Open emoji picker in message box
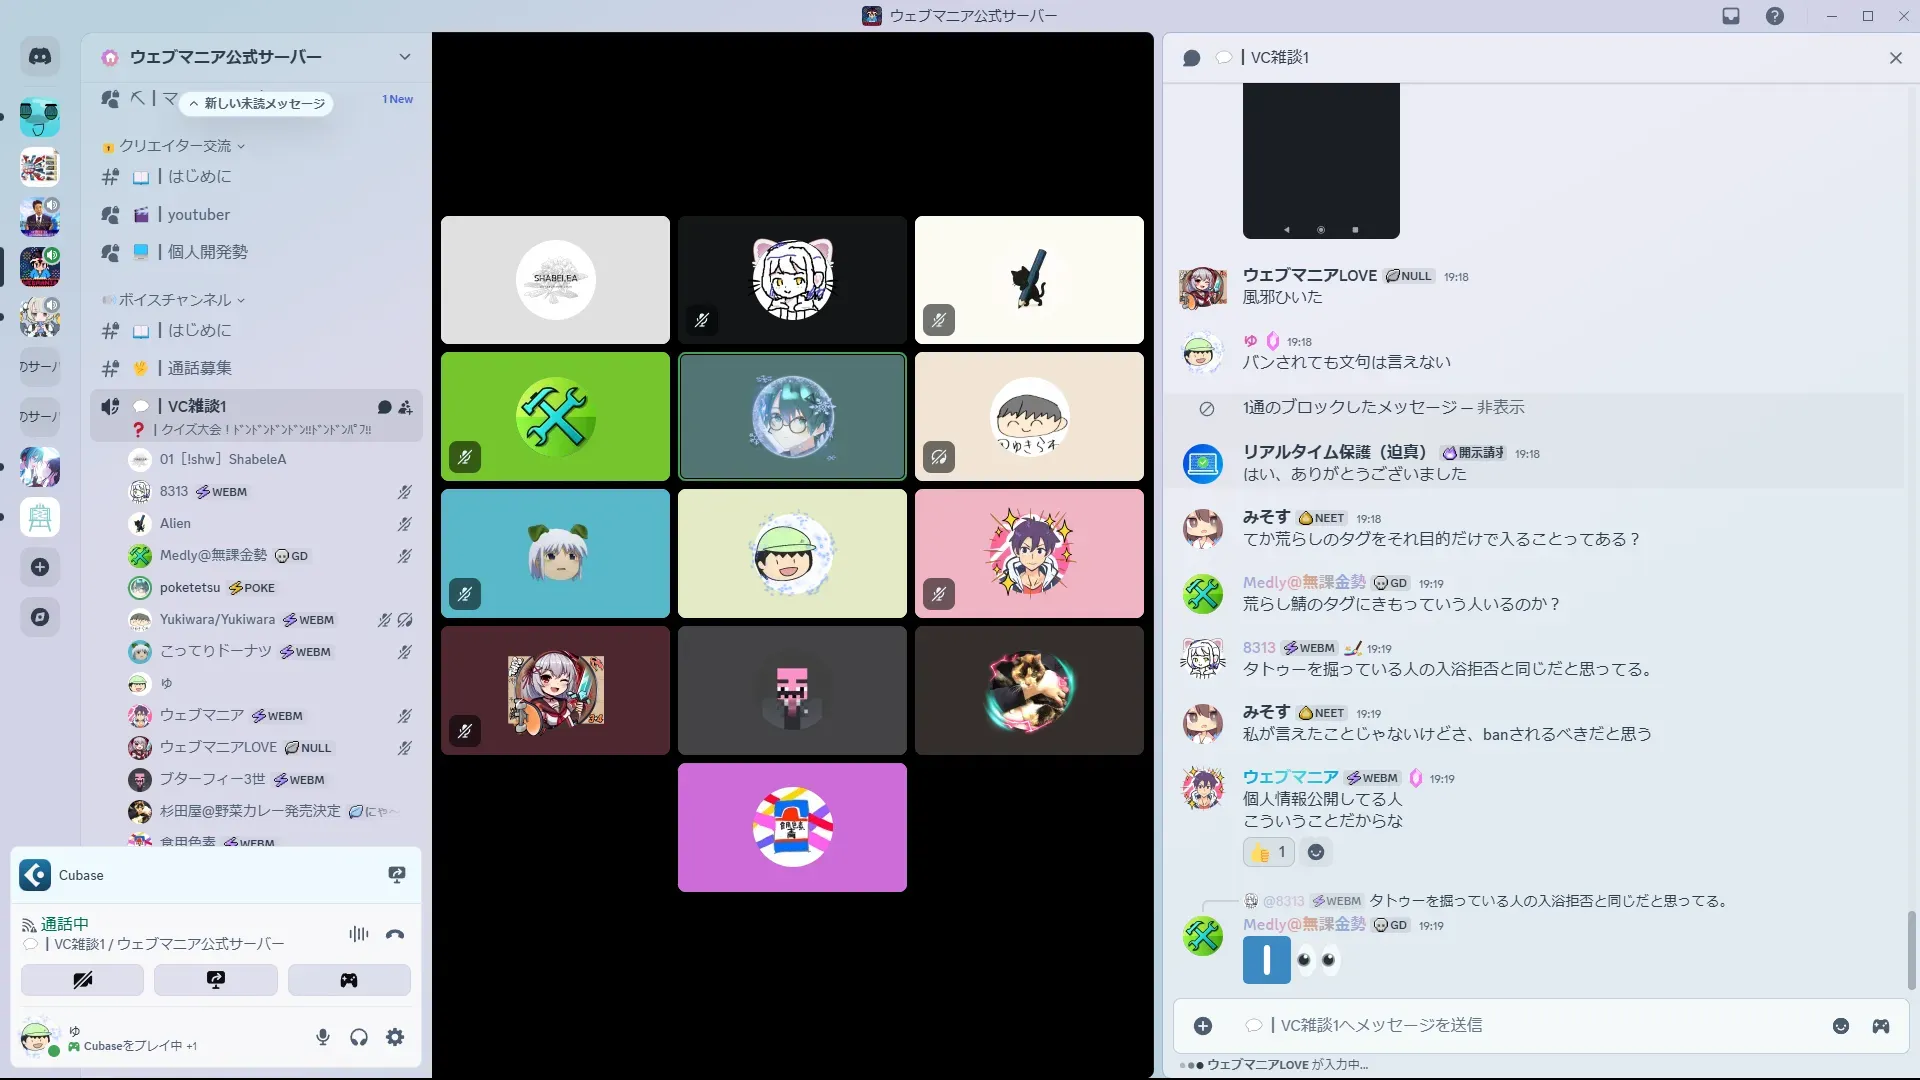The width and height of the screenshot is (1920, 1080). point(1840,1026)
